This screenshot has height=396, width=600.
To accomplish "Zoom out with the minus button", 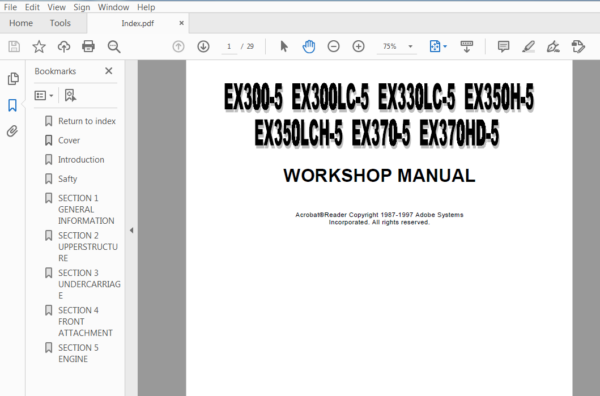I will coord(333,47).
